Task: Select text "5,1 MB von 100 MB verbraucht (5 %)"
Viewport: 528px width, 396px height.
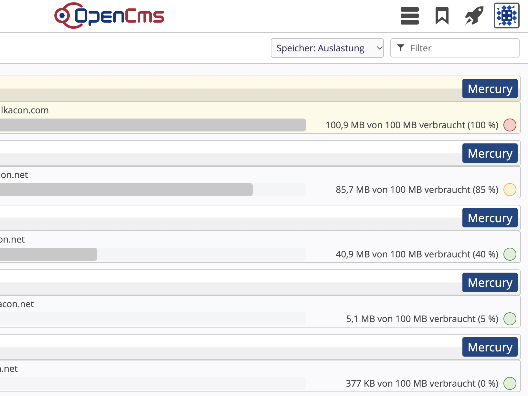Action: 422,319
